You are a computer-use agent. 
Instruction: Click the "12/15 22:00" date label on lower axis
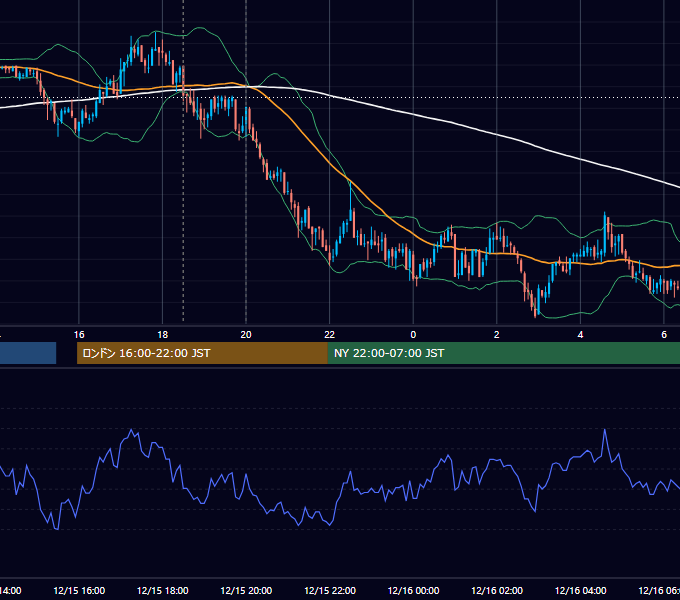tap(330, 590)
